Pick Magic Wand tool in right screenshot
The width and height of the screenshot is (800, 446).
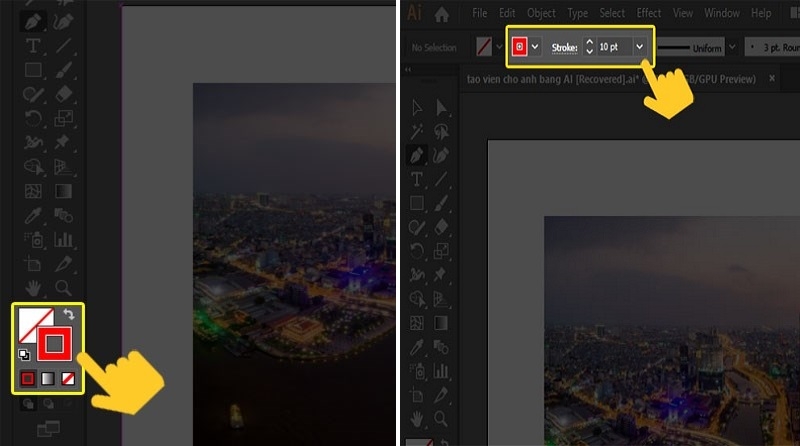click(416, 132)
